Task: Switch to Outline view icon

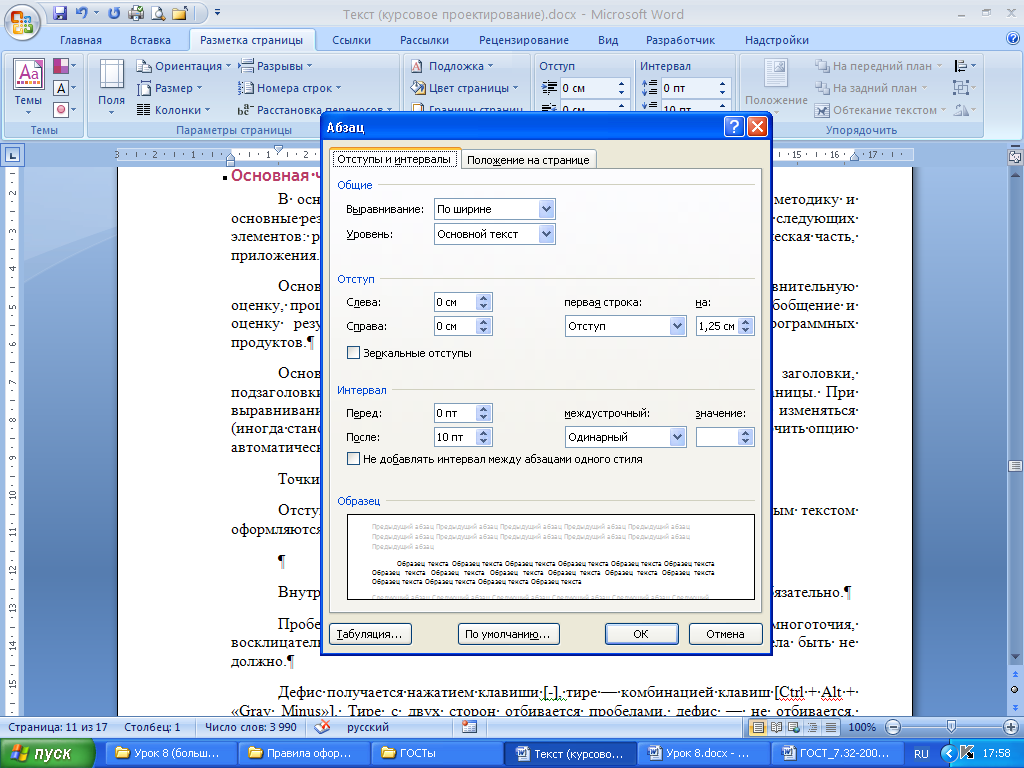Action: [812, 727]
